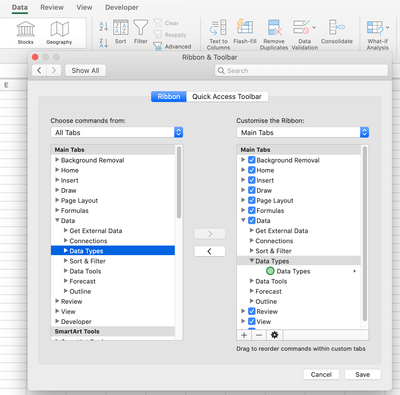Click the Show All button
The width and height of the screenshot is (400, 395).
coord(85,70)
